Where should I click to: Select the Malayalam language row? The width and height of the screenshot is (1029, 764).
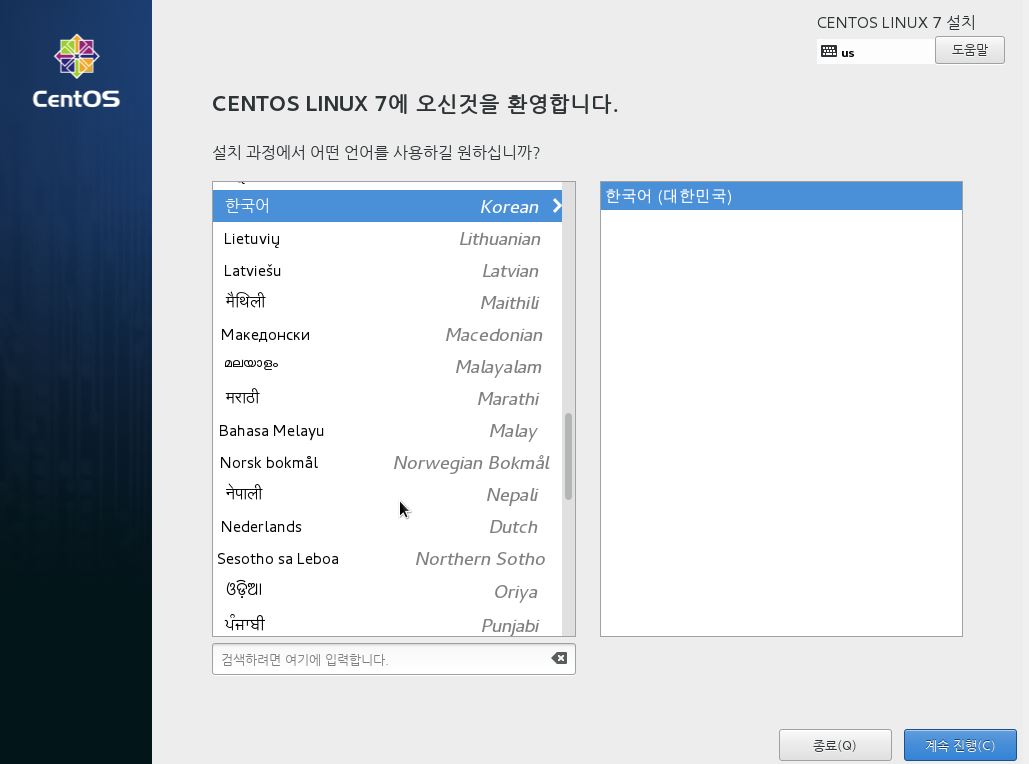387,366
